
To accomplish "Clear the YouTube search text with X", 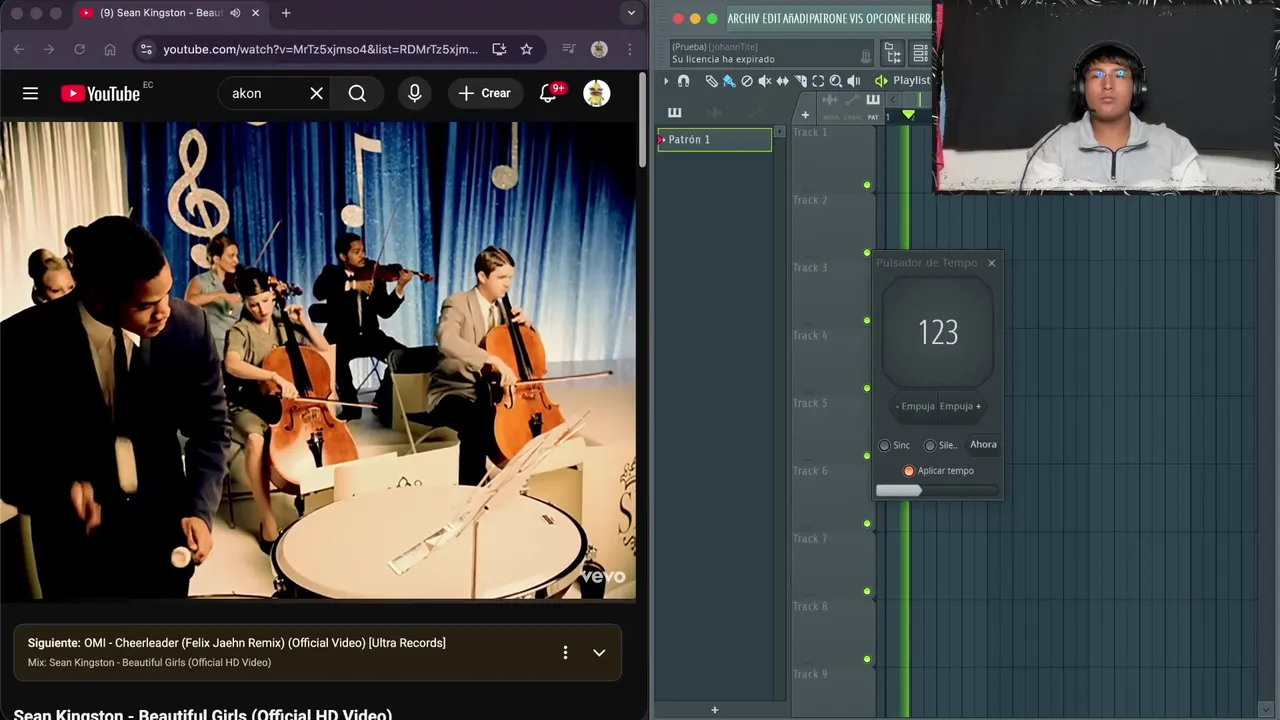I will click(x=316, y=93).
